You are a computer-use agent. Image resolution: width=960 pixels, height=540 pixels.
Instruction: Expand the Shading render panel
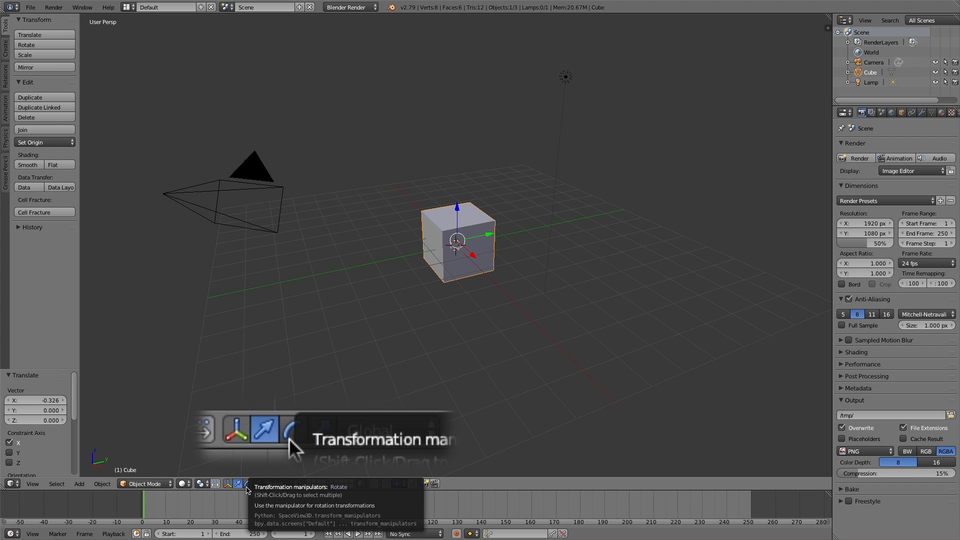(855, 352)
